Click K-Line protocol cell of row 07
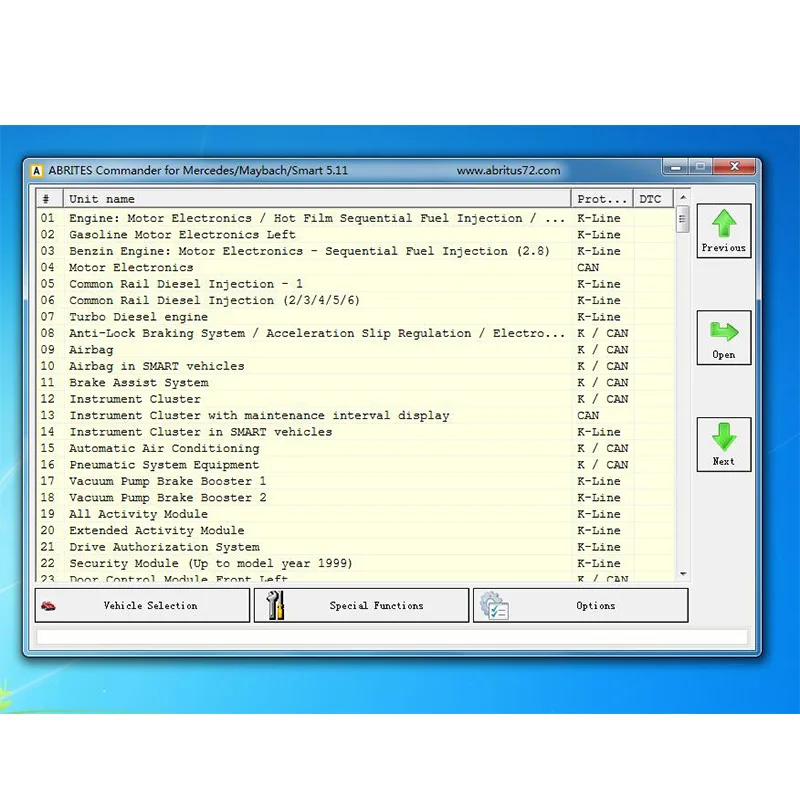The width and height of the screenshot is (800, 800). coord(603,316)
